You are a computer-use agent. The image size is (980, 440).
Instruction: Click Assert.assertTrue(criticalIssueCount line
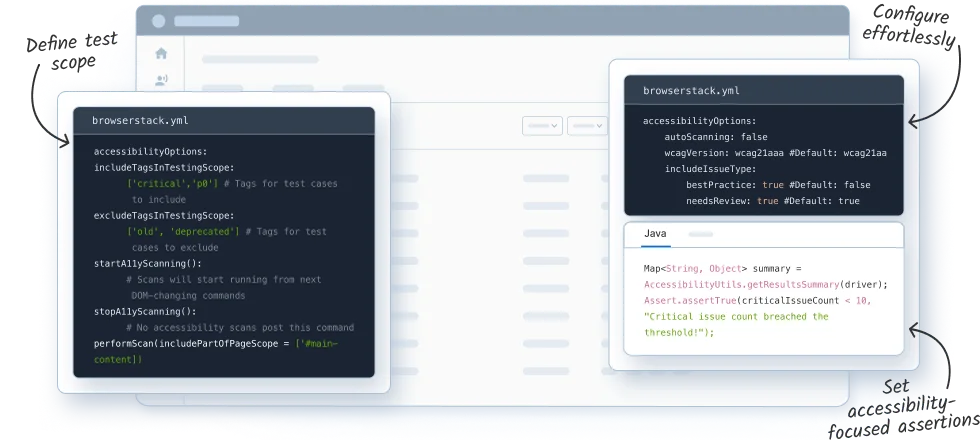(x=758, y=301)
